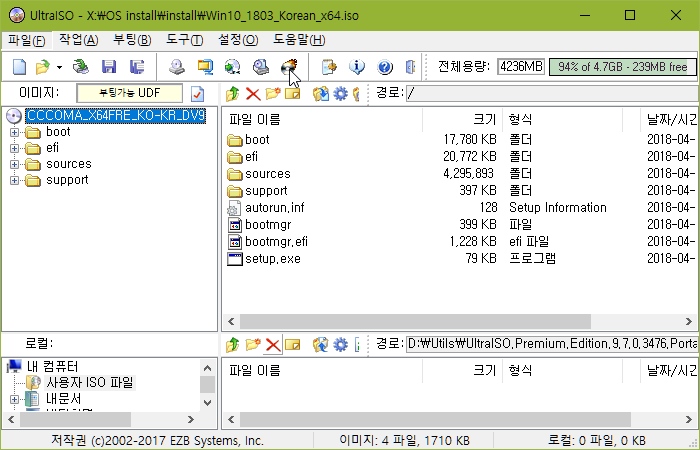Click the add-to-image icon in the local toolbar
Image resolution: width=700 pixels, height=450 pixels.
pos(320,345)
